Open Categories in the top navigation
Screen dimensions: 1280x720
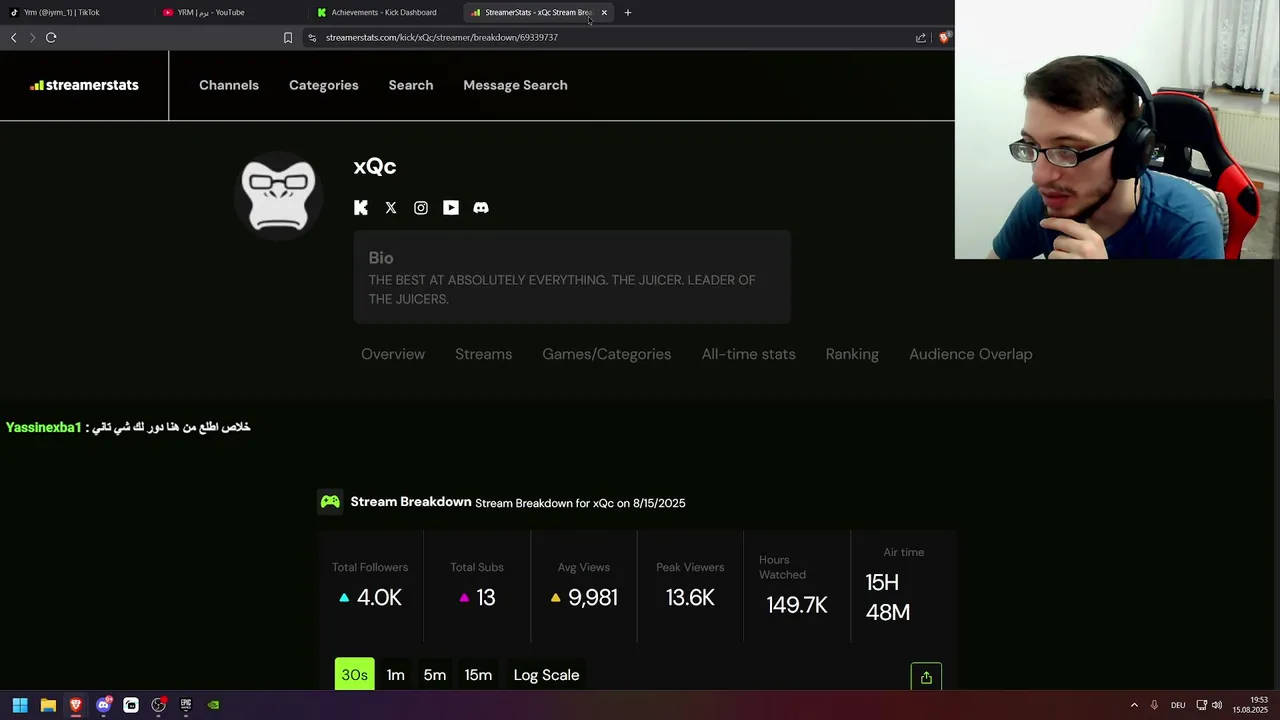point(324,85)
